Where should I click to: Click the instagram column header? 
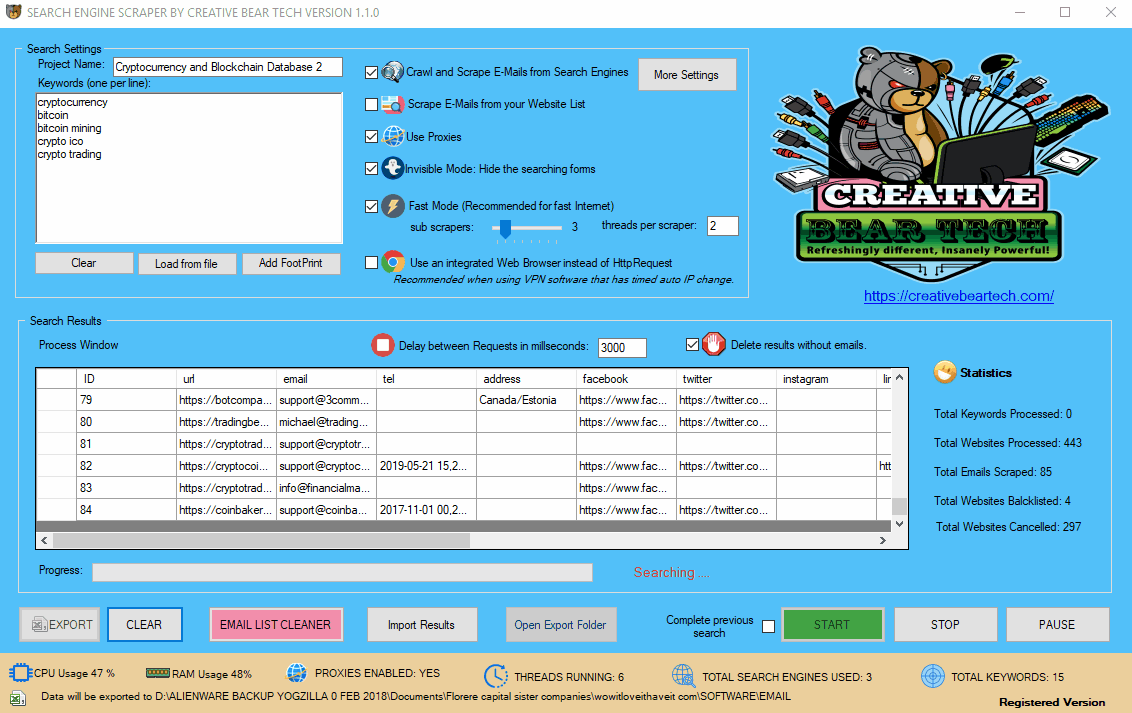[x=827, y=379]
